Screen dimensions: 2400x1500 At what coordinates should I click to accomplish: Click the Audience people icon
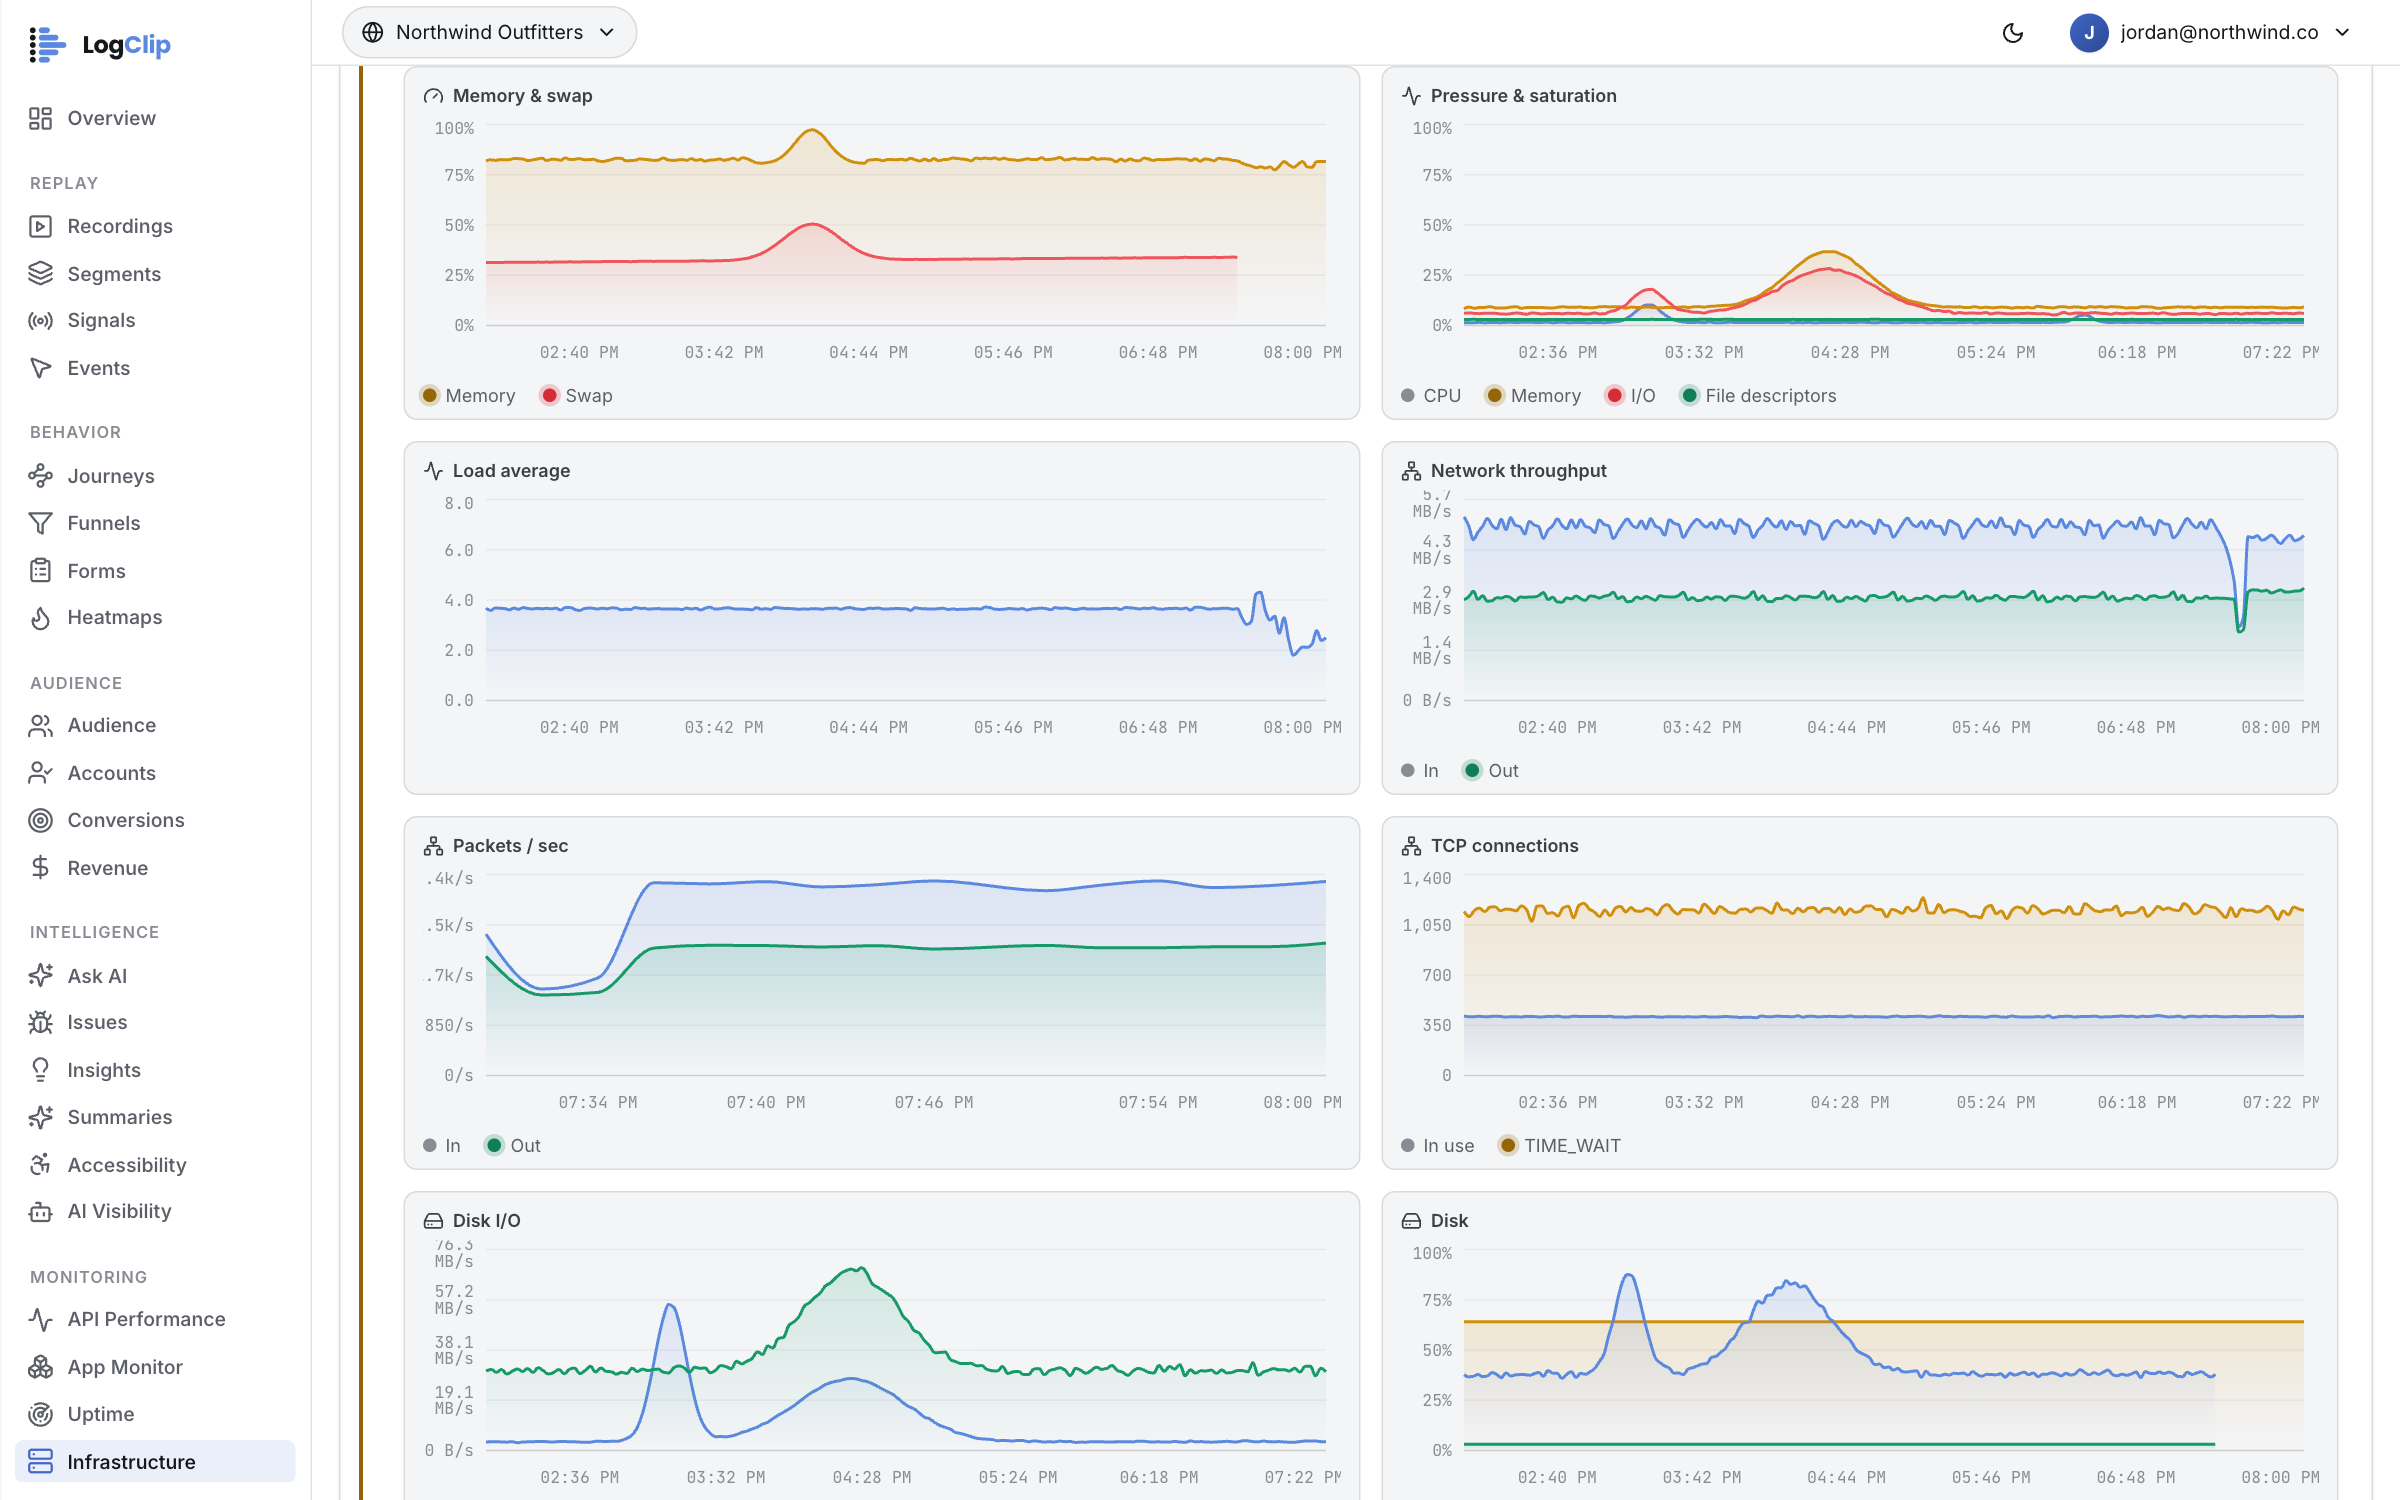40,726
